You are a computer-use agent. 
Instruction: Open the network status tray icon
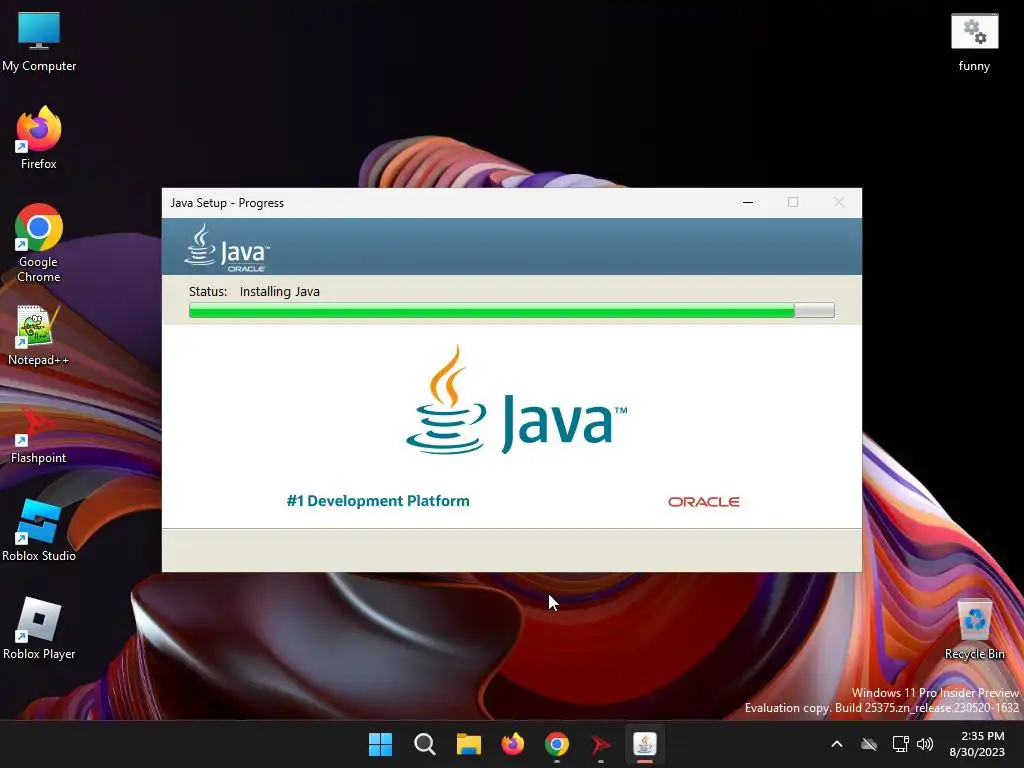[901, 744]
